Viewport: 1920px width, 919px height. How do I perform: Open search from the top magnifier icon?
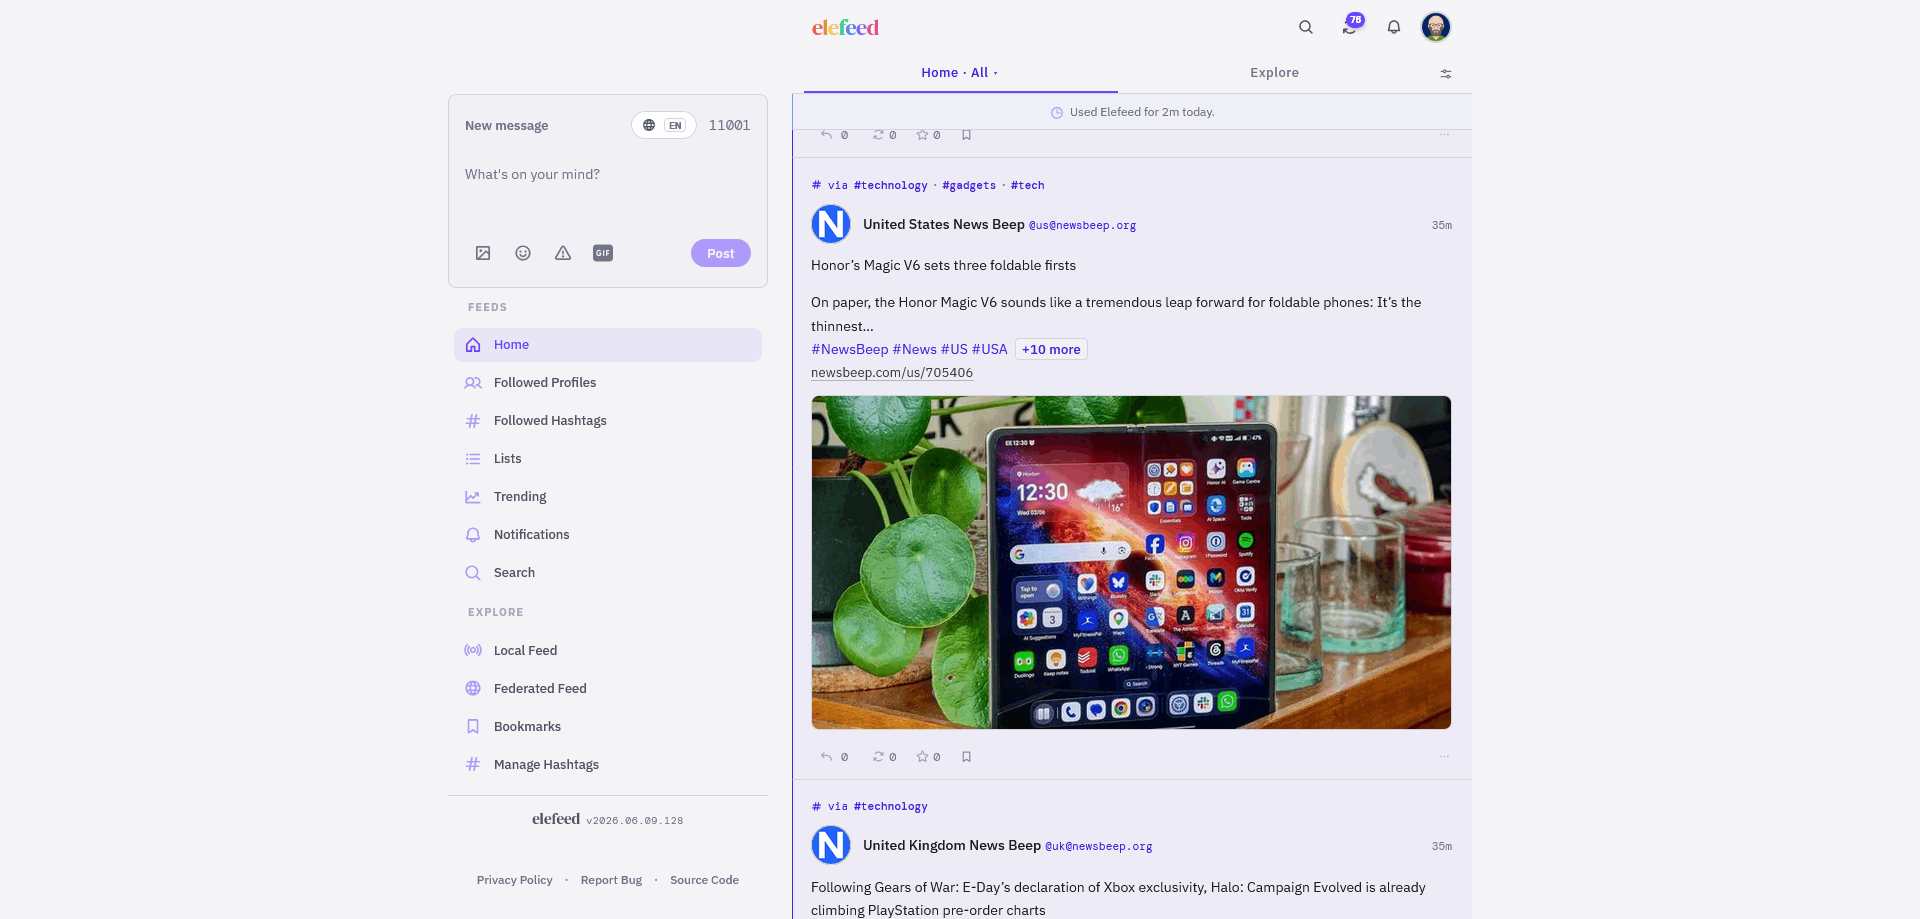pyautogui.click(x=1305, y=27)
